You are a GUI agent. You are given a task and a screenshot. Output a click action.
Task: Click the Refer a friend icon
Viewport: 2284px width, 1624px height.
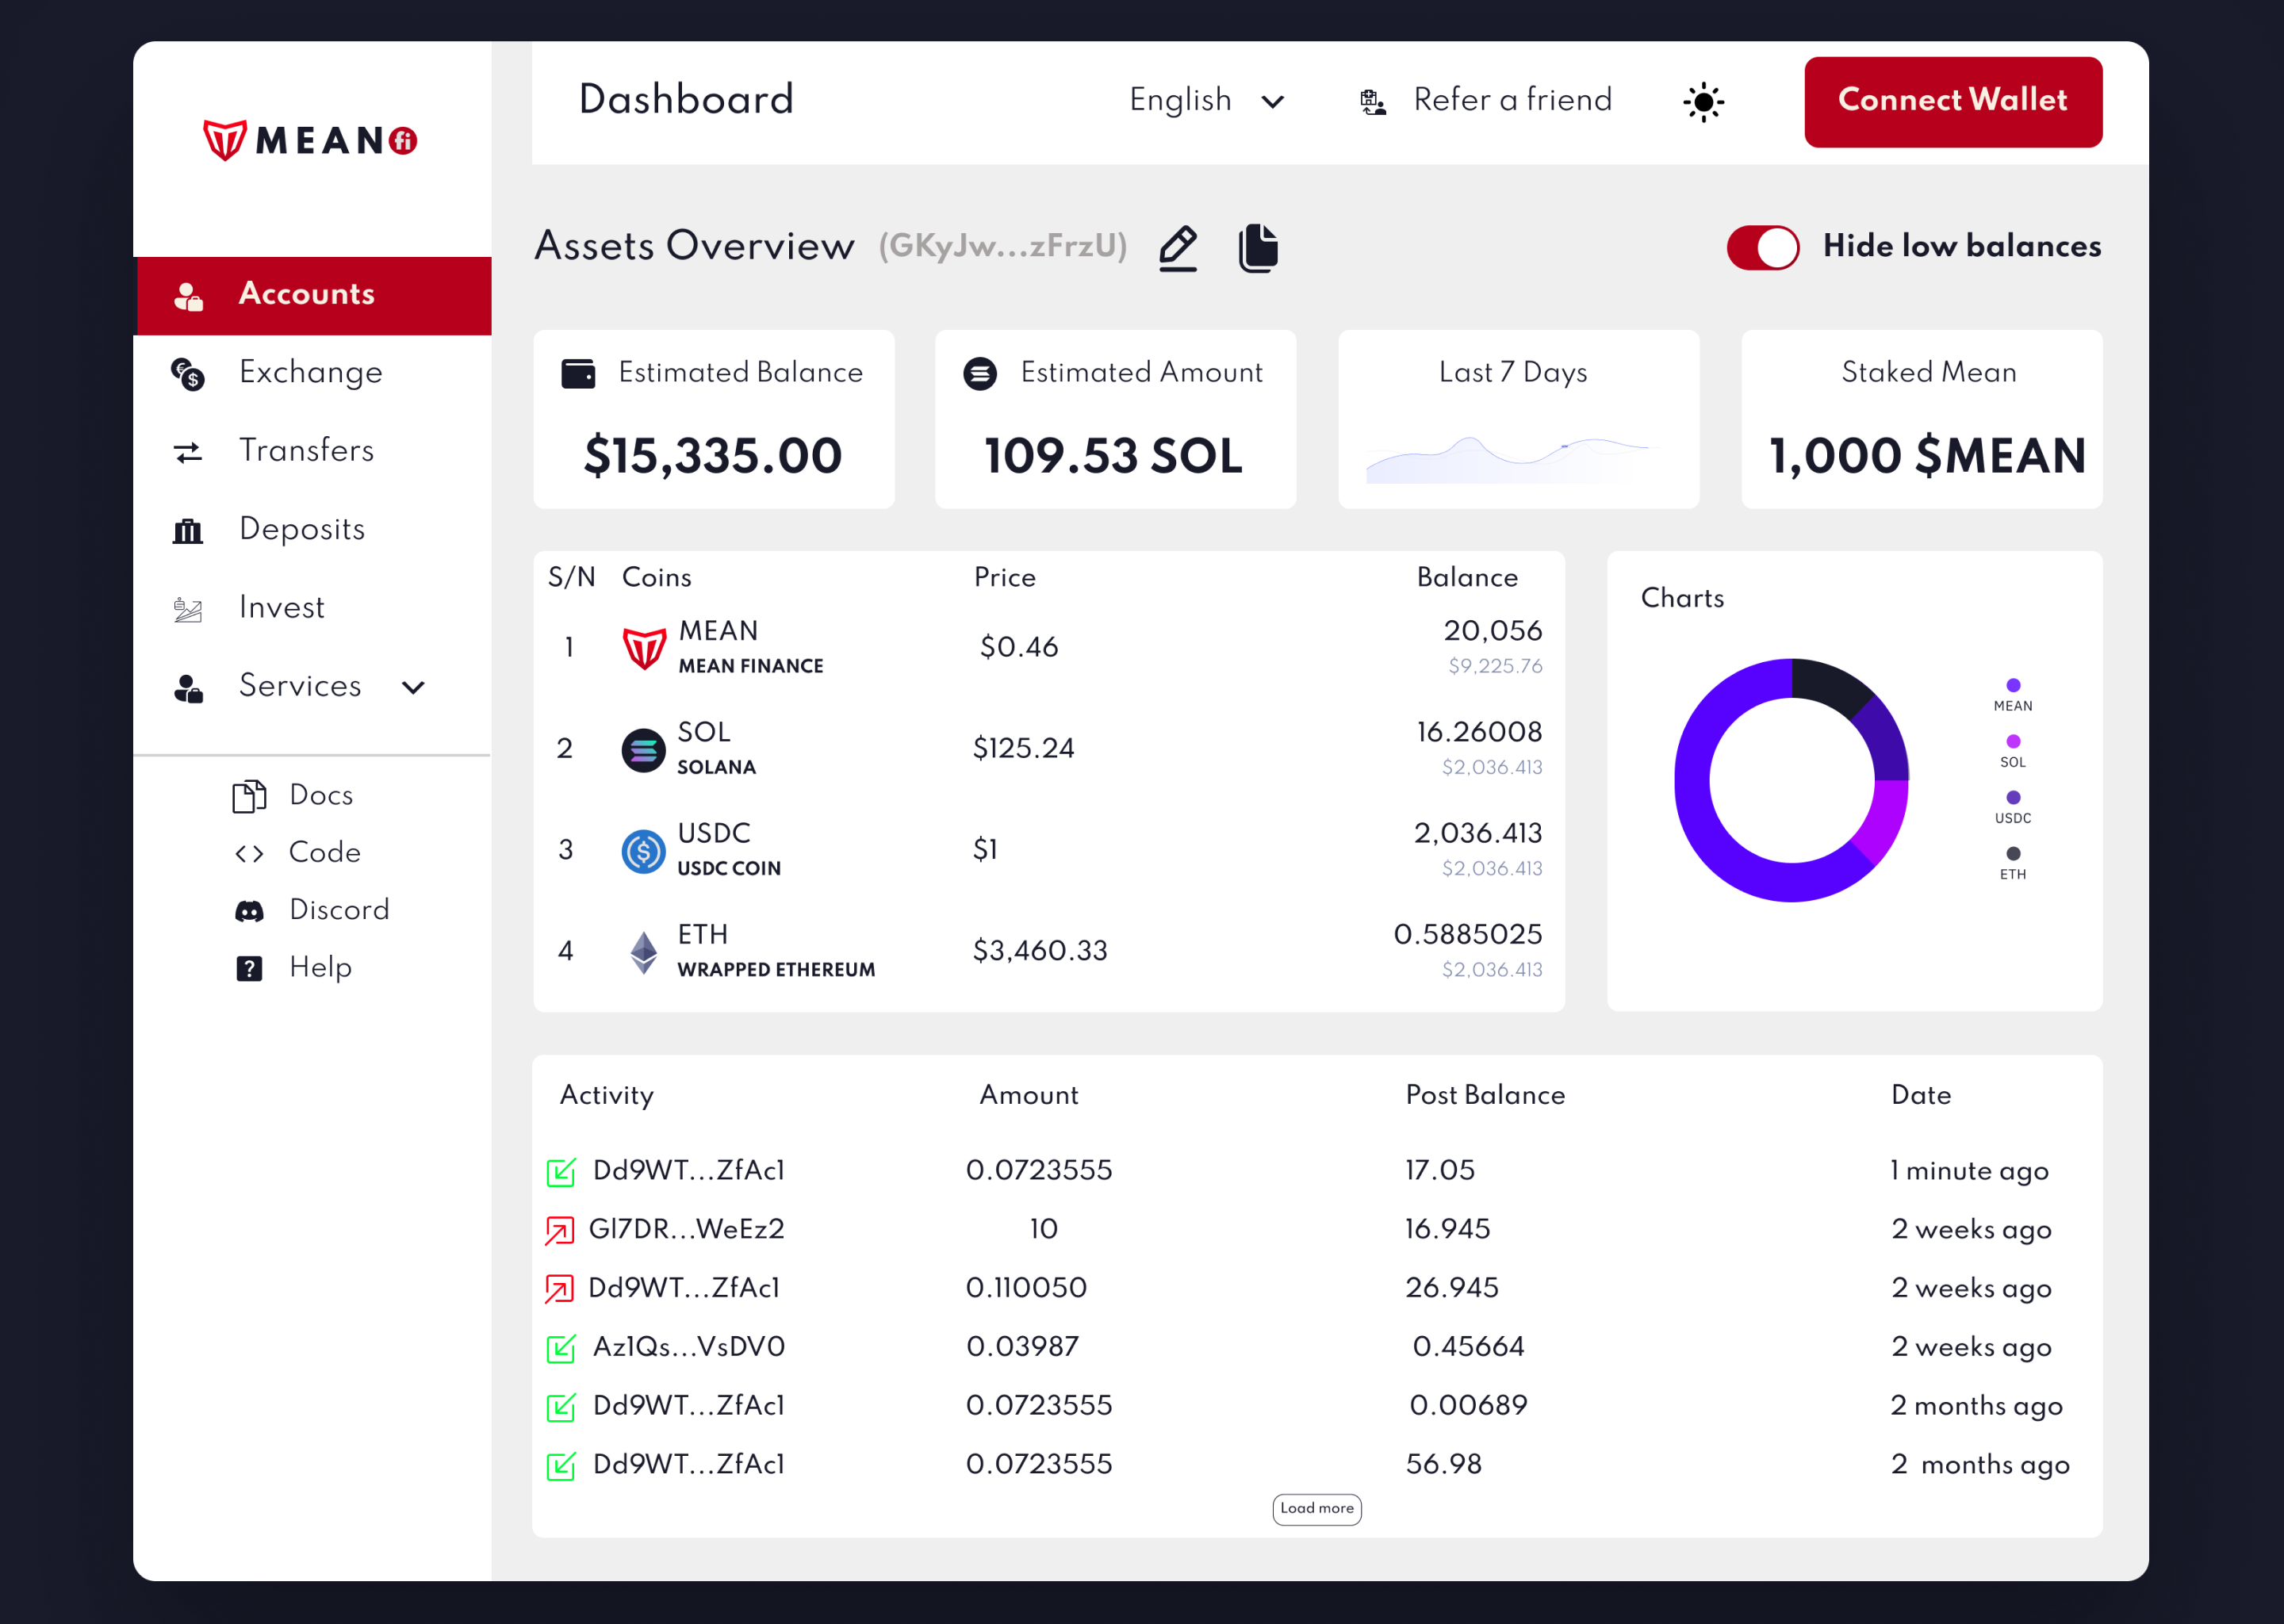click(x=1373, y=102)
